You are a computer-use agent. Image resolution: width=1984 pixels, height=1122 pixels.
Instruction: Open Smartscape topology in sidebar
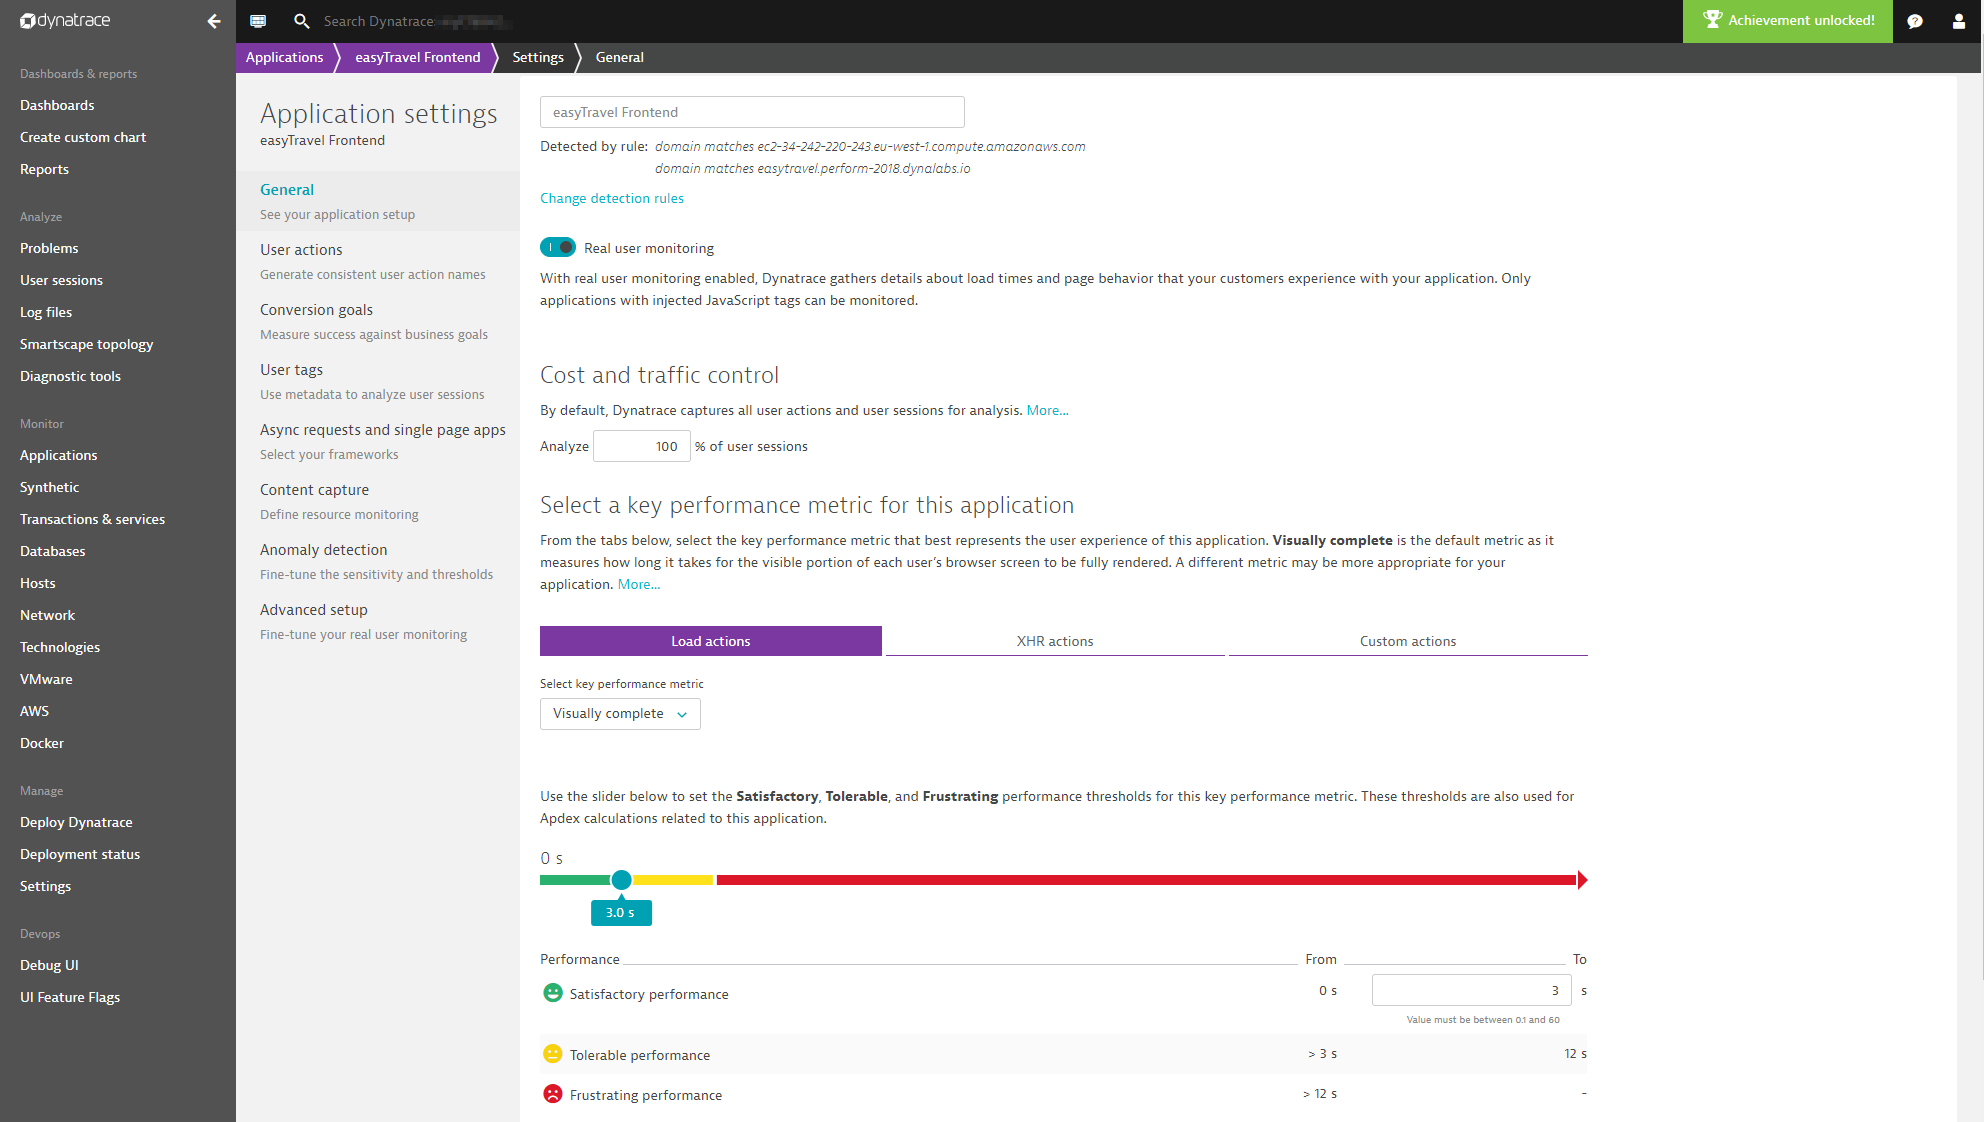(x=86, y=344)
